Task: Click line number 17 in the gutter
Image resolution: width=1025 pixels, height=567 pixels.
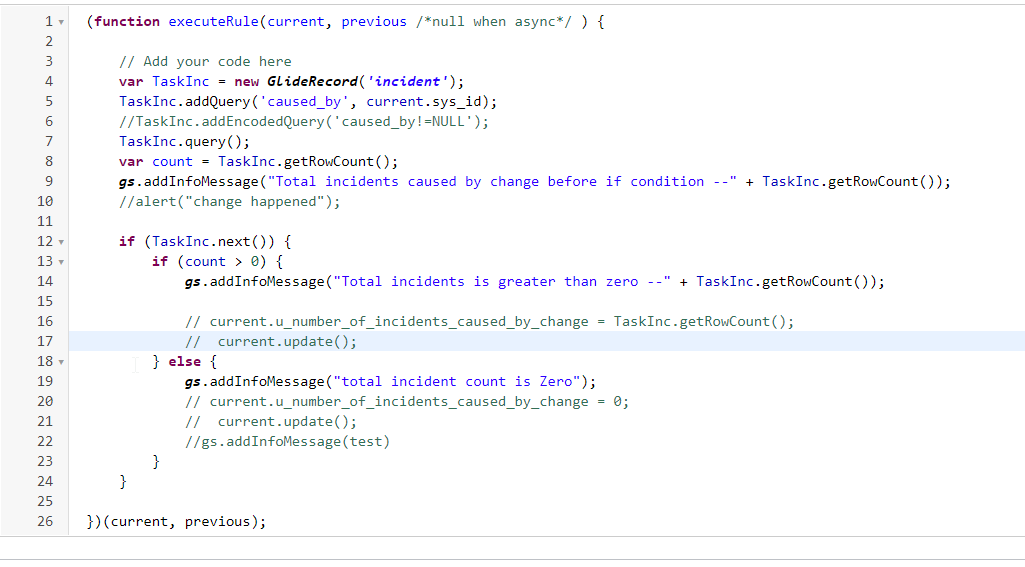Action: tap(45, 341)
